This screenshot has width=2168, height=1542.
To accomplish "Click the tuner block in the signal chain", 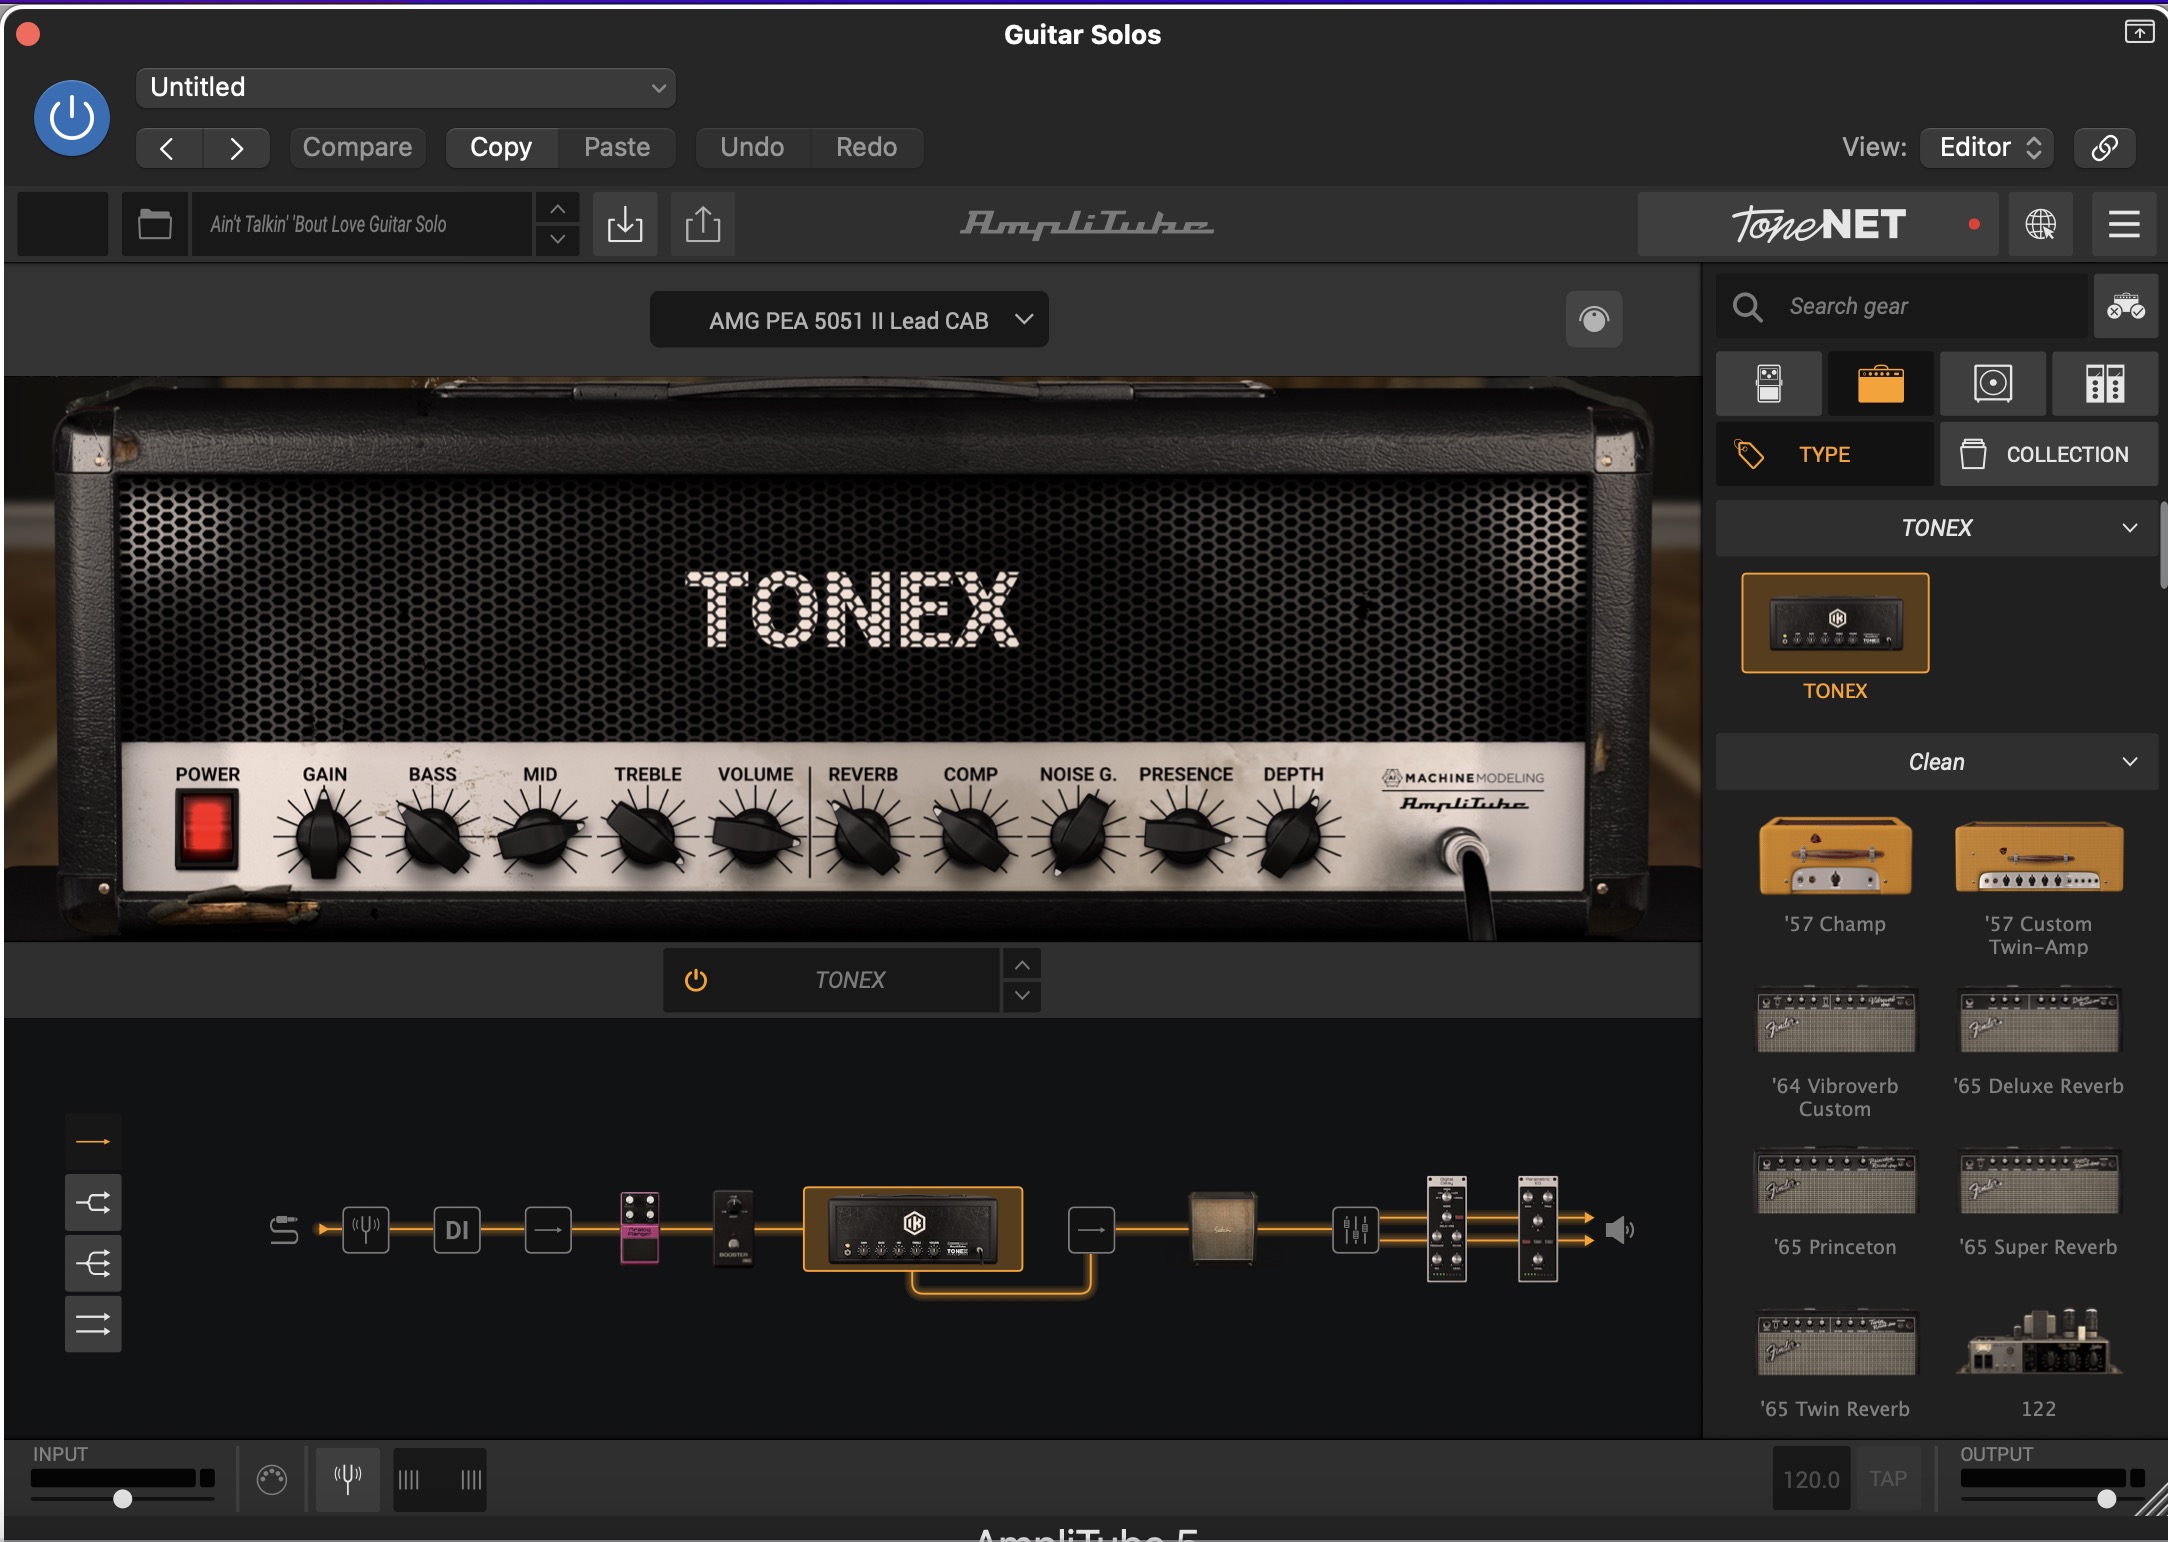I will pos(366,1229).
